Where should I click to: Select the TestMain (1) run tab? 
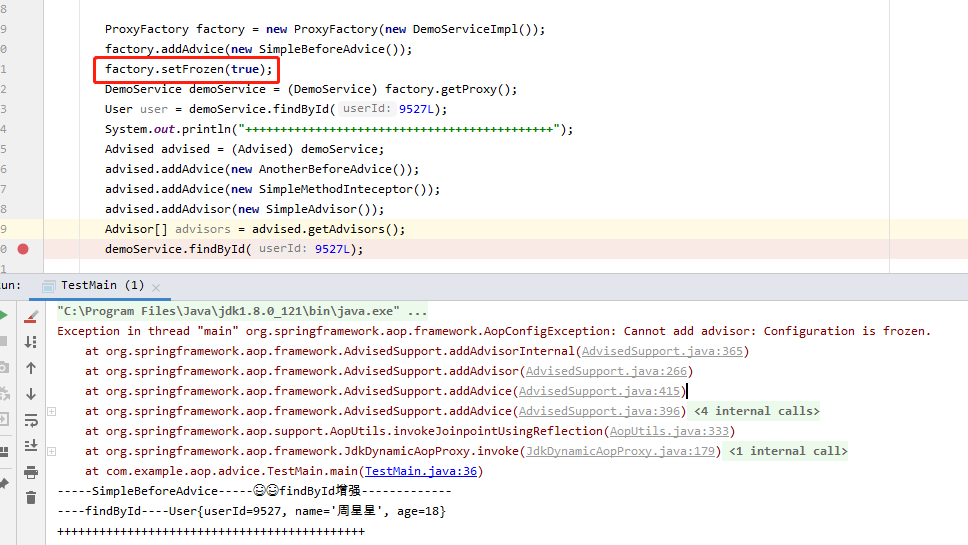click(102, 285)
